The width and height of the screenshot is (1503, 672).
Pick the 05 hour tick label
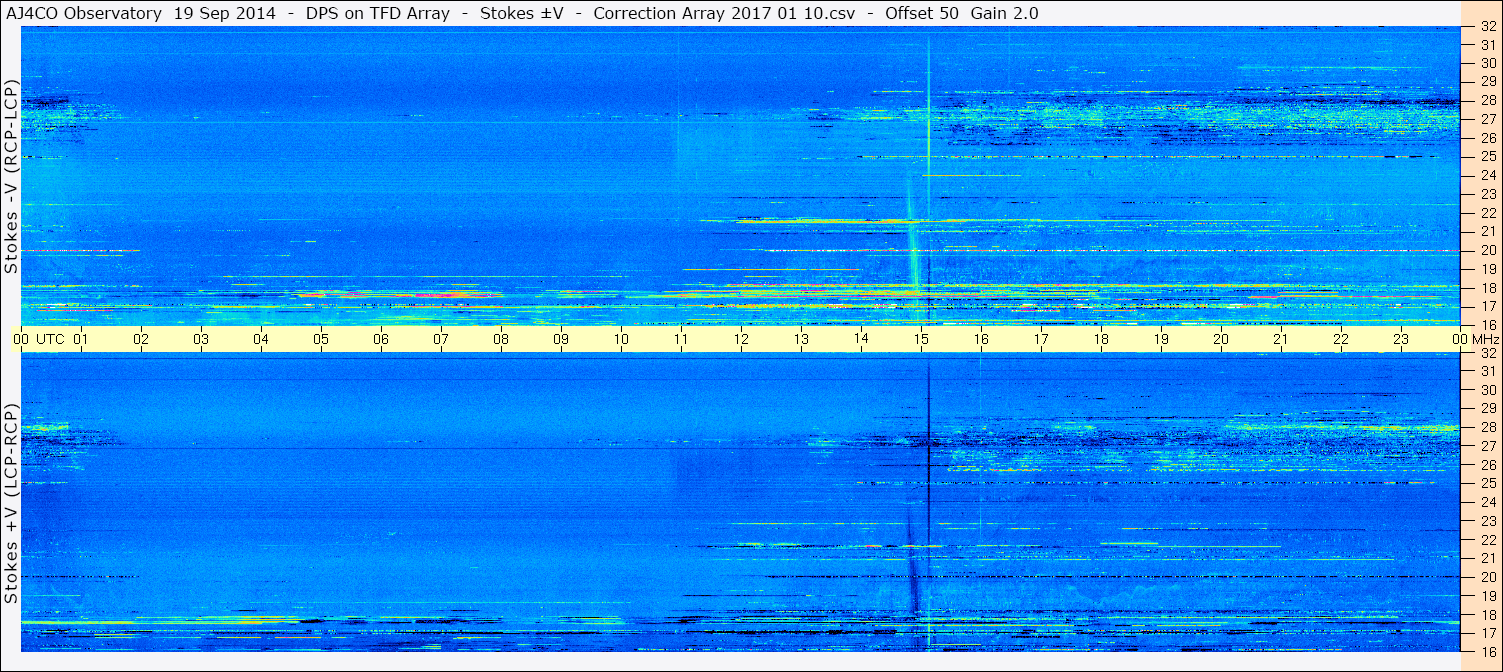click(x=321, y=339)
